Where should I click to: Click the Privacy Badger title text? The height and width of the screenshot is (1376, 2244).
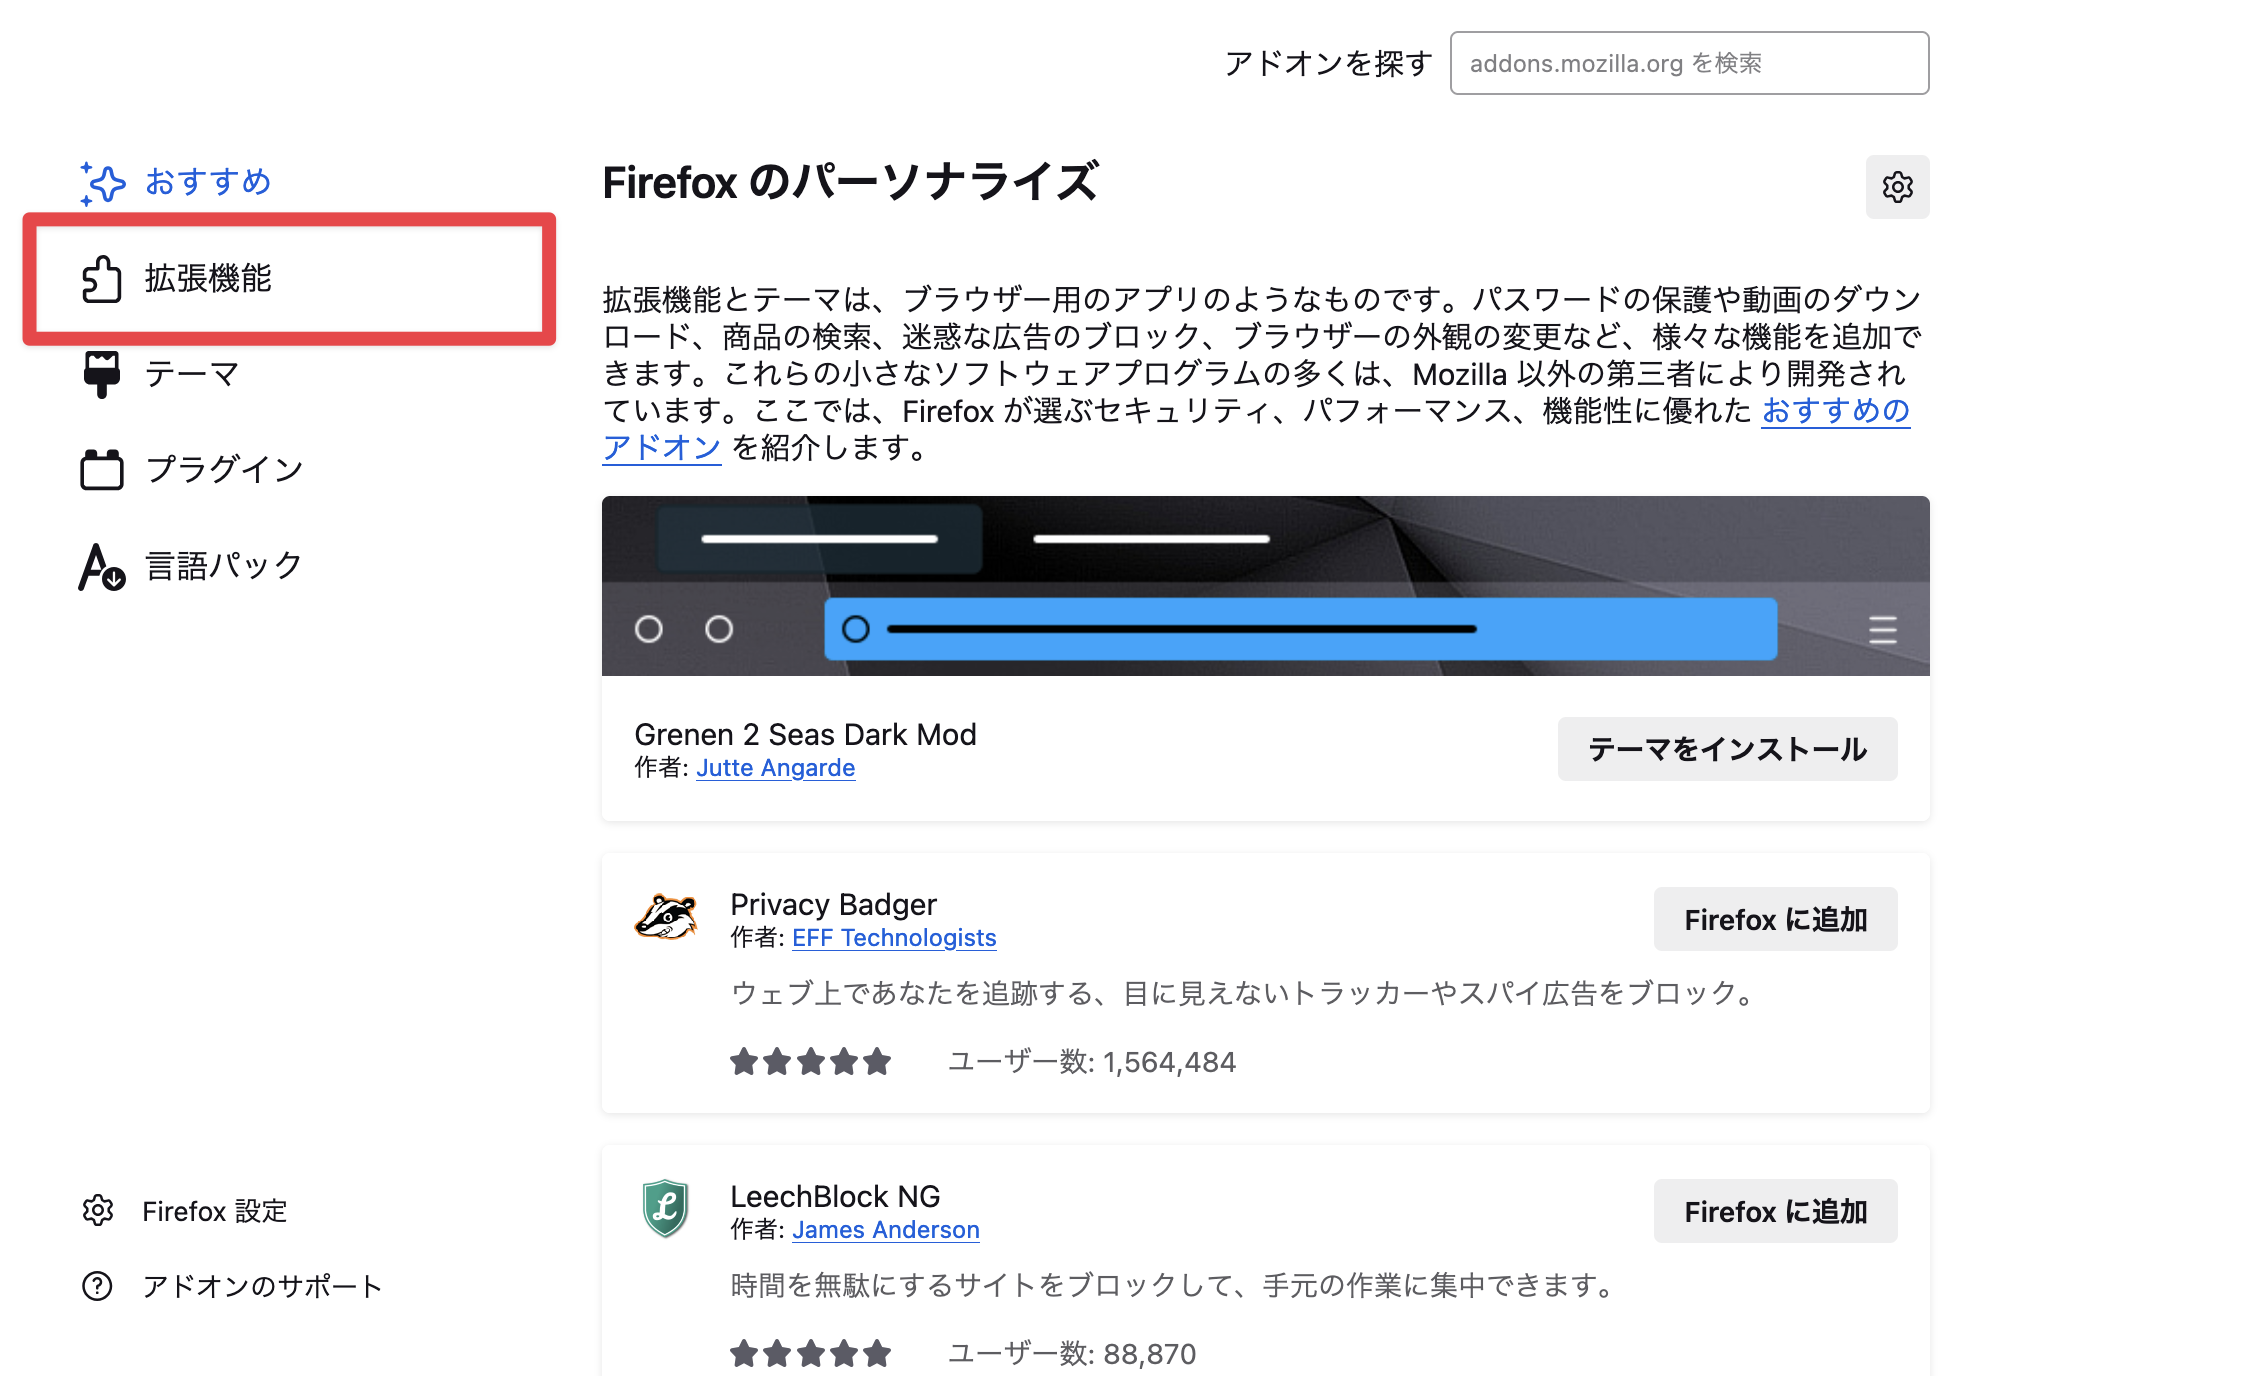coord(833,904)
